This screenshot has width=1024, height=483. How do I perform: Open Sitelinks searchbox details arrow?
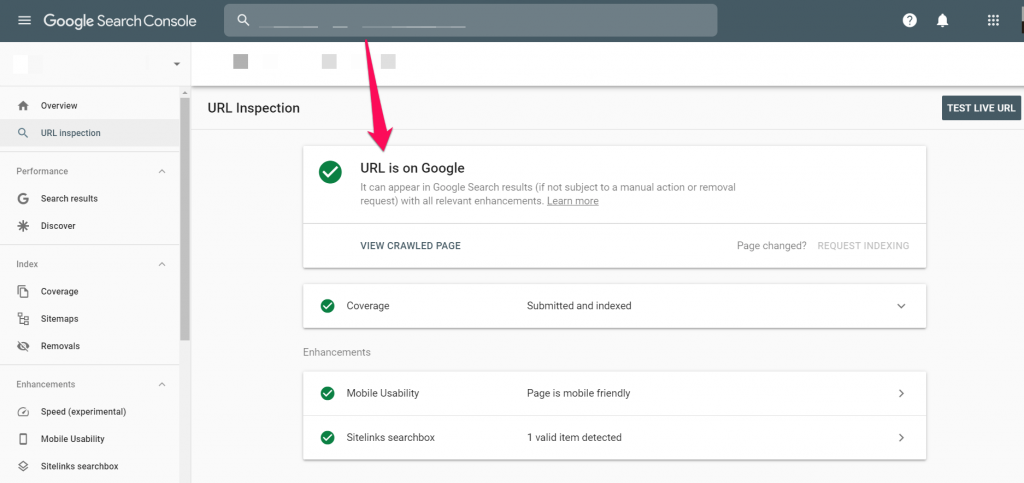[x=901, y=437]
